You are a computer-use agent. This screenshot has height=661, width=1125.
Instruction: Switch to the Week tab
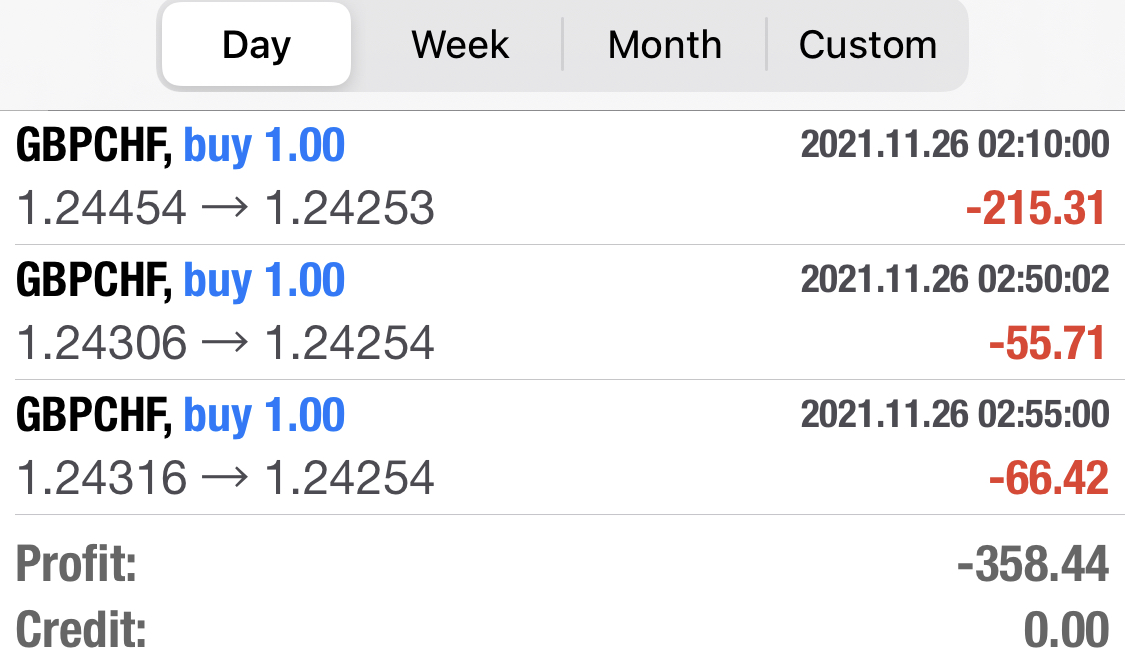pyautogui.click(x=460, y=45)
